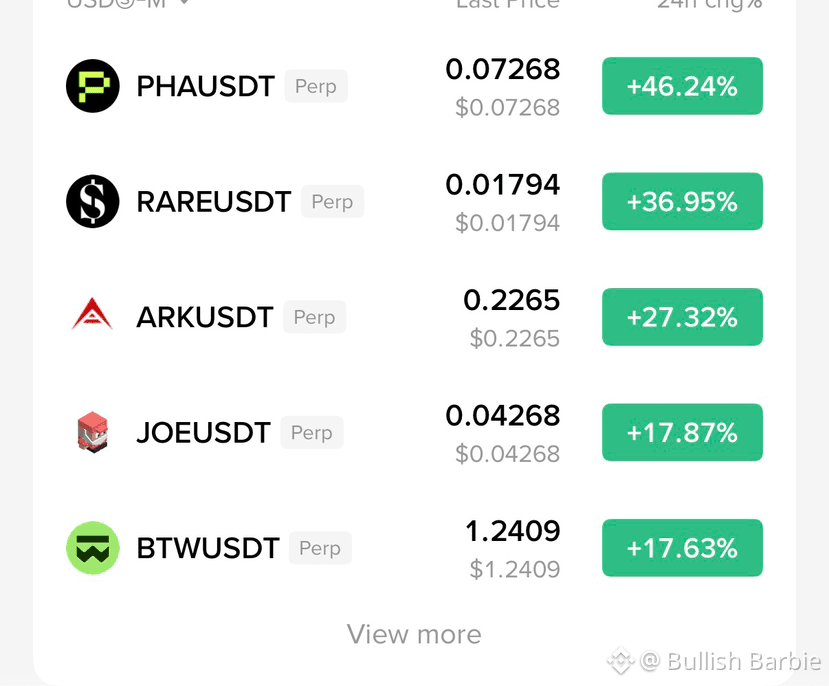Sort by 24h chg% column header
The height and width of the screenshot is (686, 829).
point(710,4)
